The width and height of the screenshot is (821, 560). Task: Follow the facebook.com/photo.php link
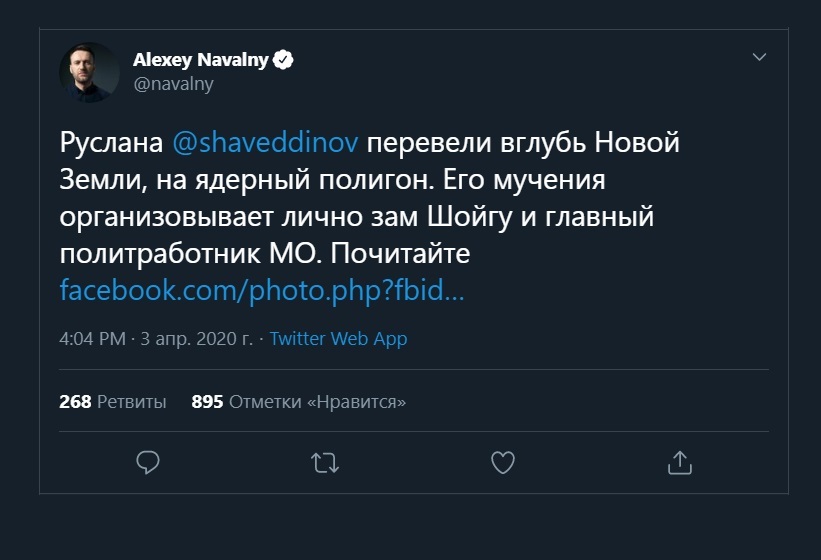click(262, 292)
